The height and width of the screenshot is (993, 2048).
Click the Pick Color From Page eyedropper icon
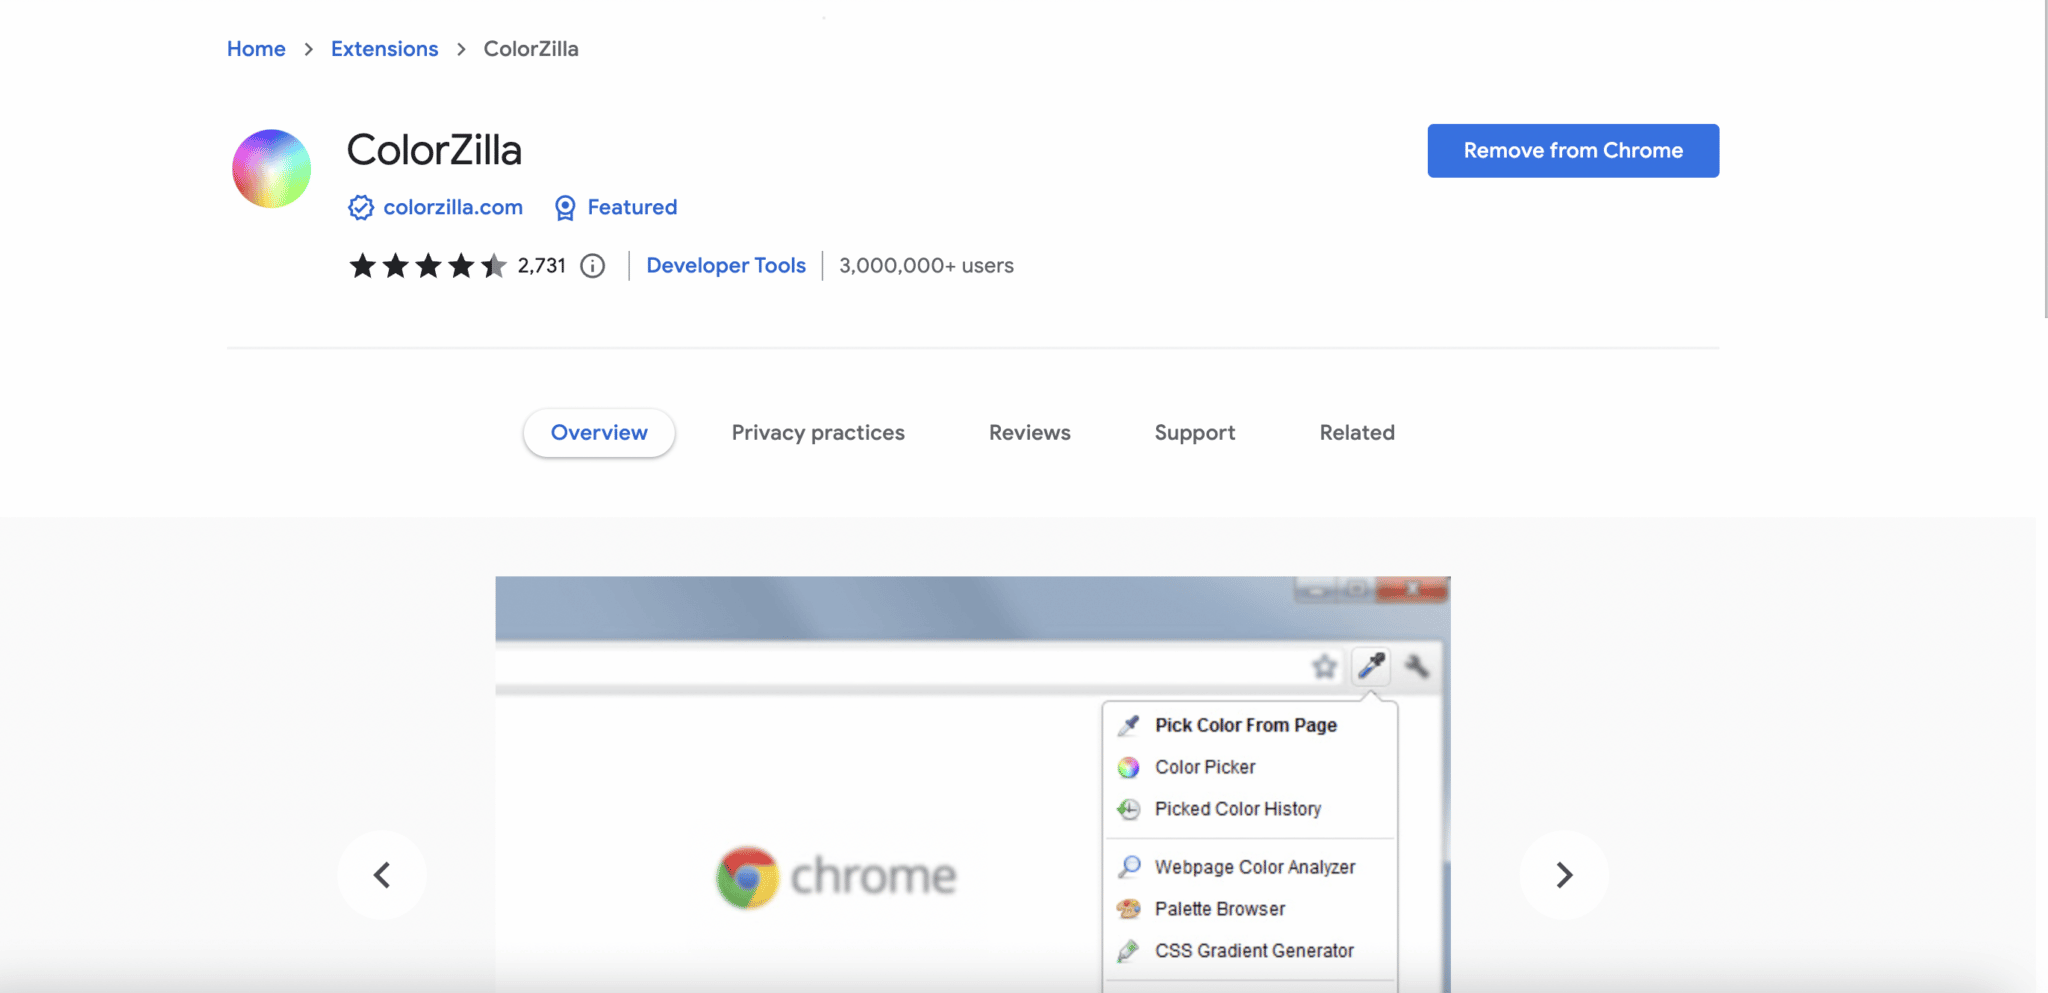[1129, 724]
